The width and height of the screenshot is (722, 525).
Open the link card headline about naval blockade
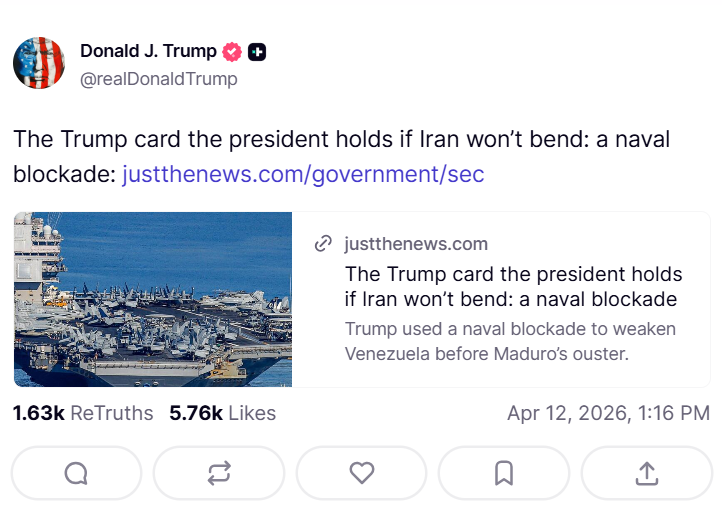[x=513, y=287]
